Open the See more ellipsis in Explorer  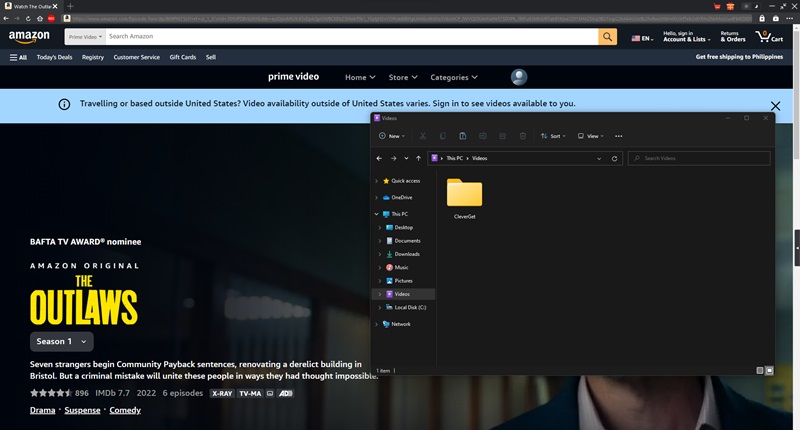[618, 136]
